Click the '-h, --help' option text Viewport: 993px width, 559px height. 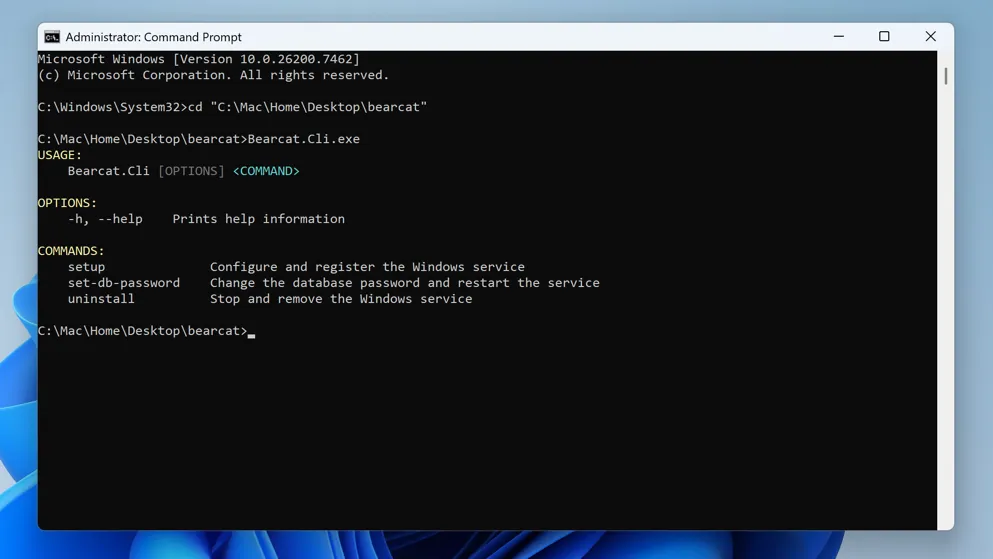pos(105,219)
